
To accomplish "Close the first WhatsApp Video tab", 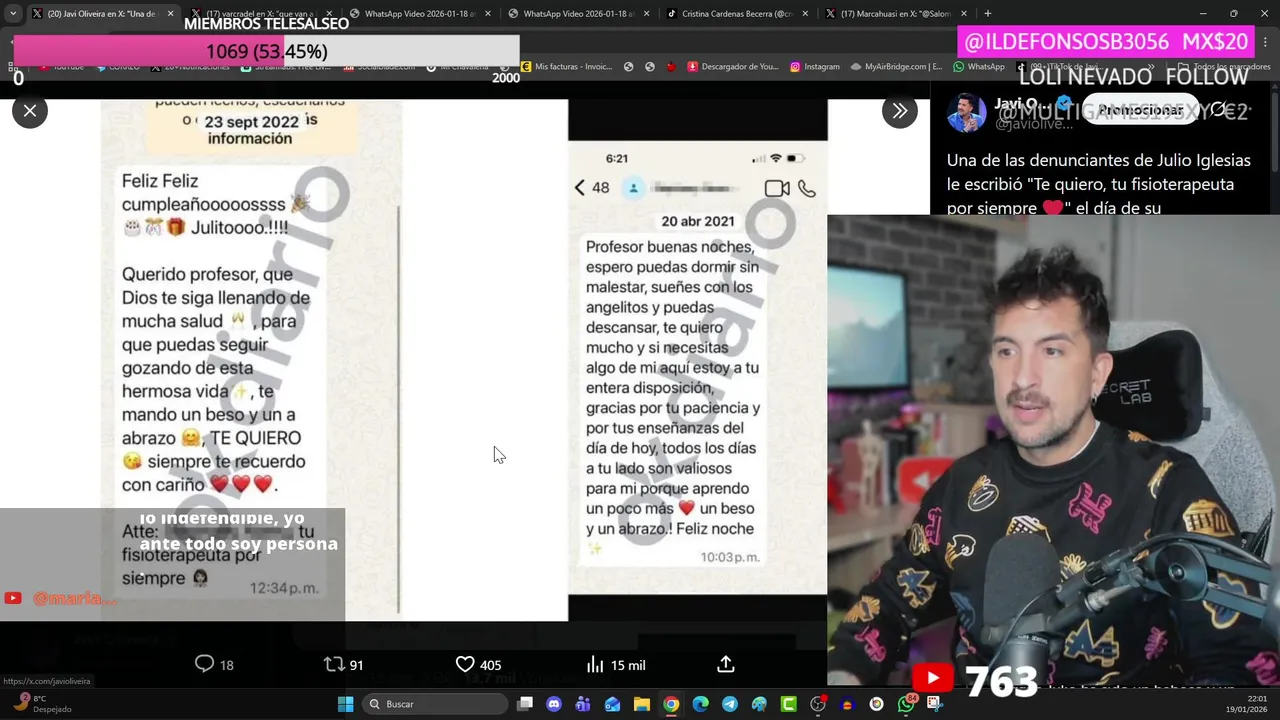I will coord(487,14).
